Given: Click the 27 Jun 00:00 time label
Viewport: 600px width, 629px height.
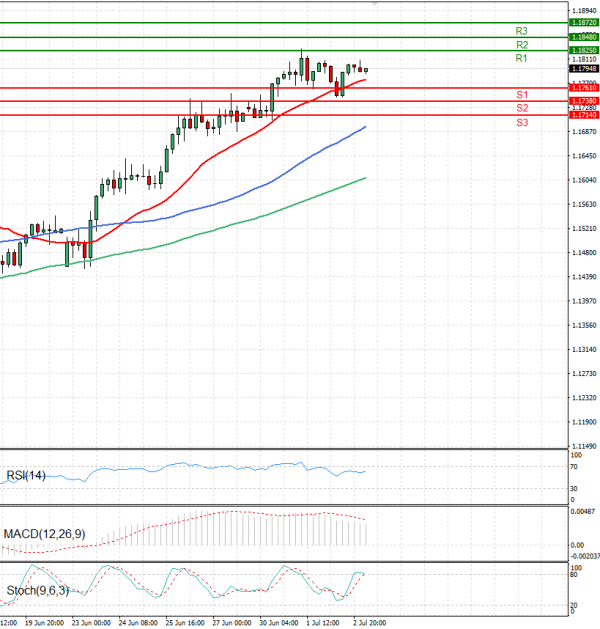Looking at the screenshot, I should [232, 623].
